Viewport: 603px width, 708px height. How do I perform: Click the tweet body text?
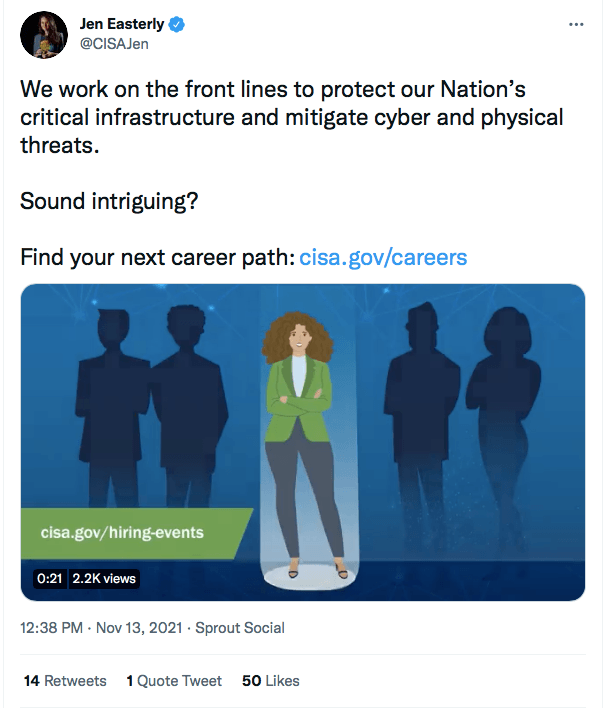click(291, 117)
